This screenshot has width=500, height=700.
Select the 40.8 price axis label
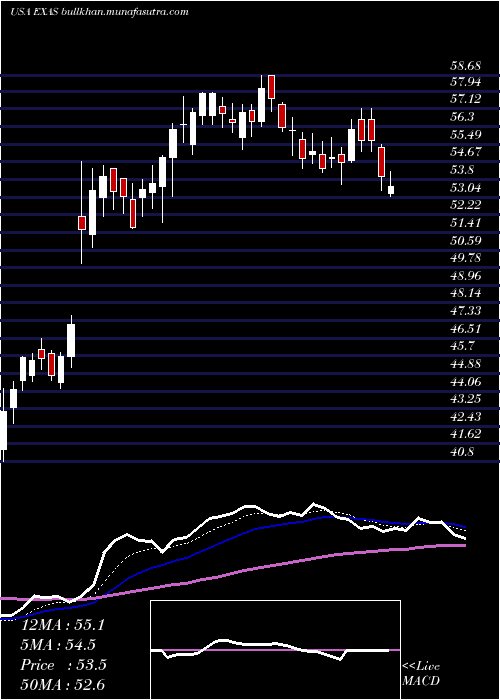click(x=462, y=452)
